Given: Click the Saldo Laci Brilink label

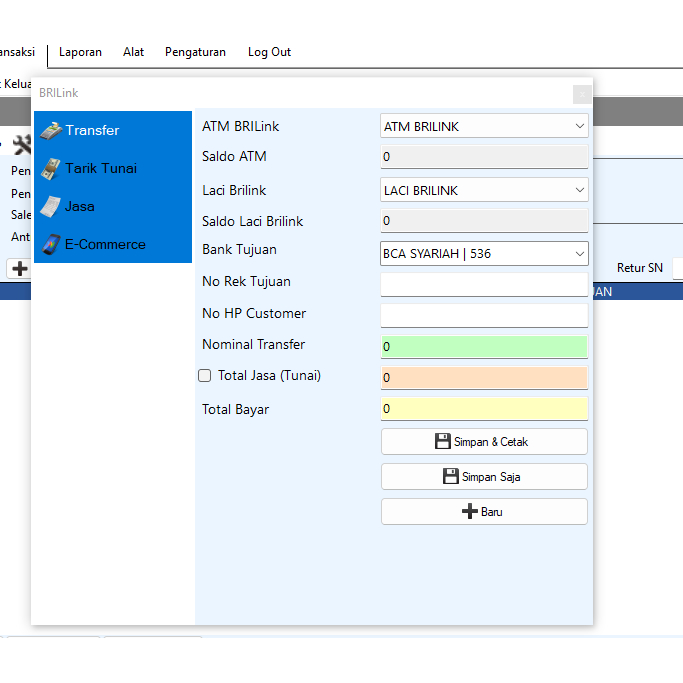Looking at the screenshot, I should [252, 221].
